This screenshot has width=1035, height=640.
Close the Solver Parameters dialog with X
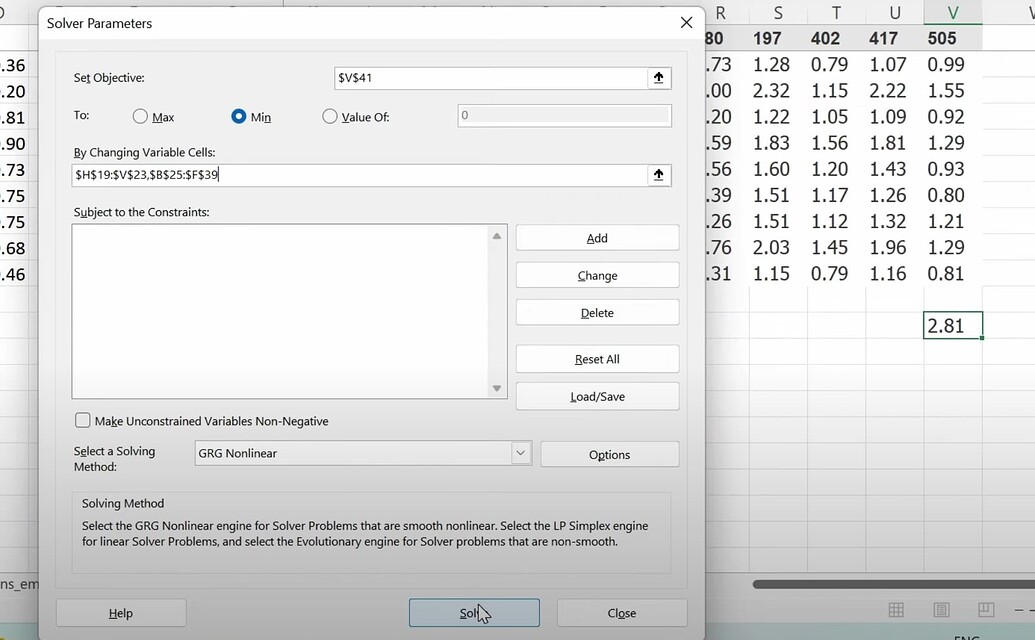click(686, 23)
